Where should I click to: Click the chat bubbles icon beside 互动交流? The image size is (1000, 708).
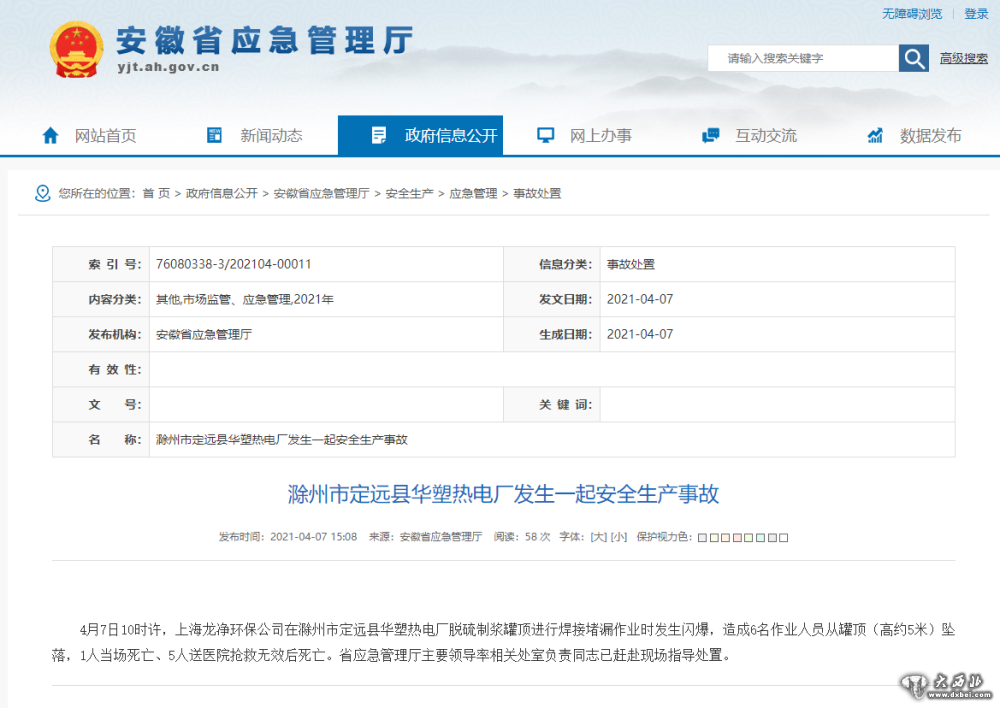tap(711, 135)
